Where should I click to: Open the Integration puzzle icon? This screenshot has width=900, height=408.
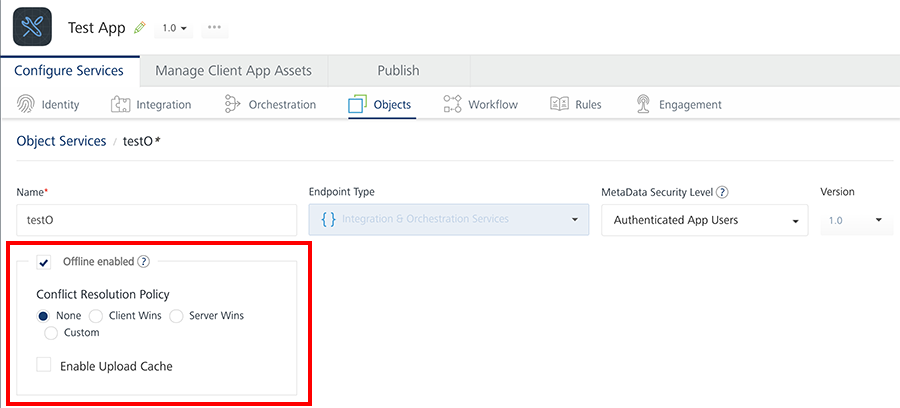(120, 104)
